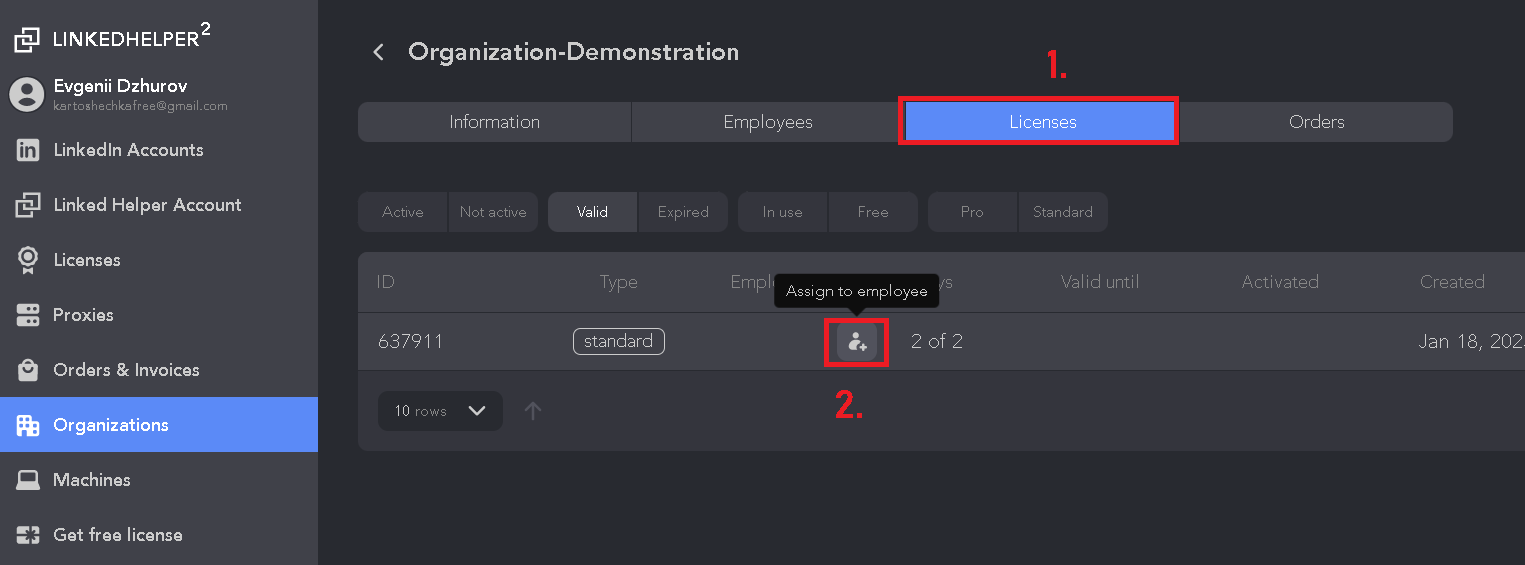Click the Jan 18 created date cell

[x=1471, y=342]
